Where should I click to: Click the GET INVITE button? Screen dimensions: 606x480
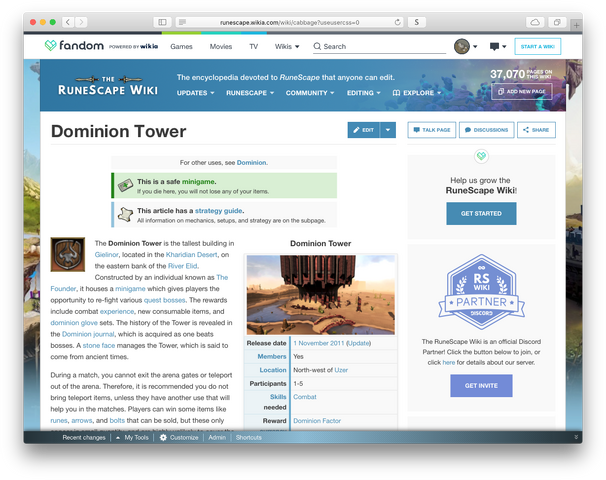click(481, 385)
